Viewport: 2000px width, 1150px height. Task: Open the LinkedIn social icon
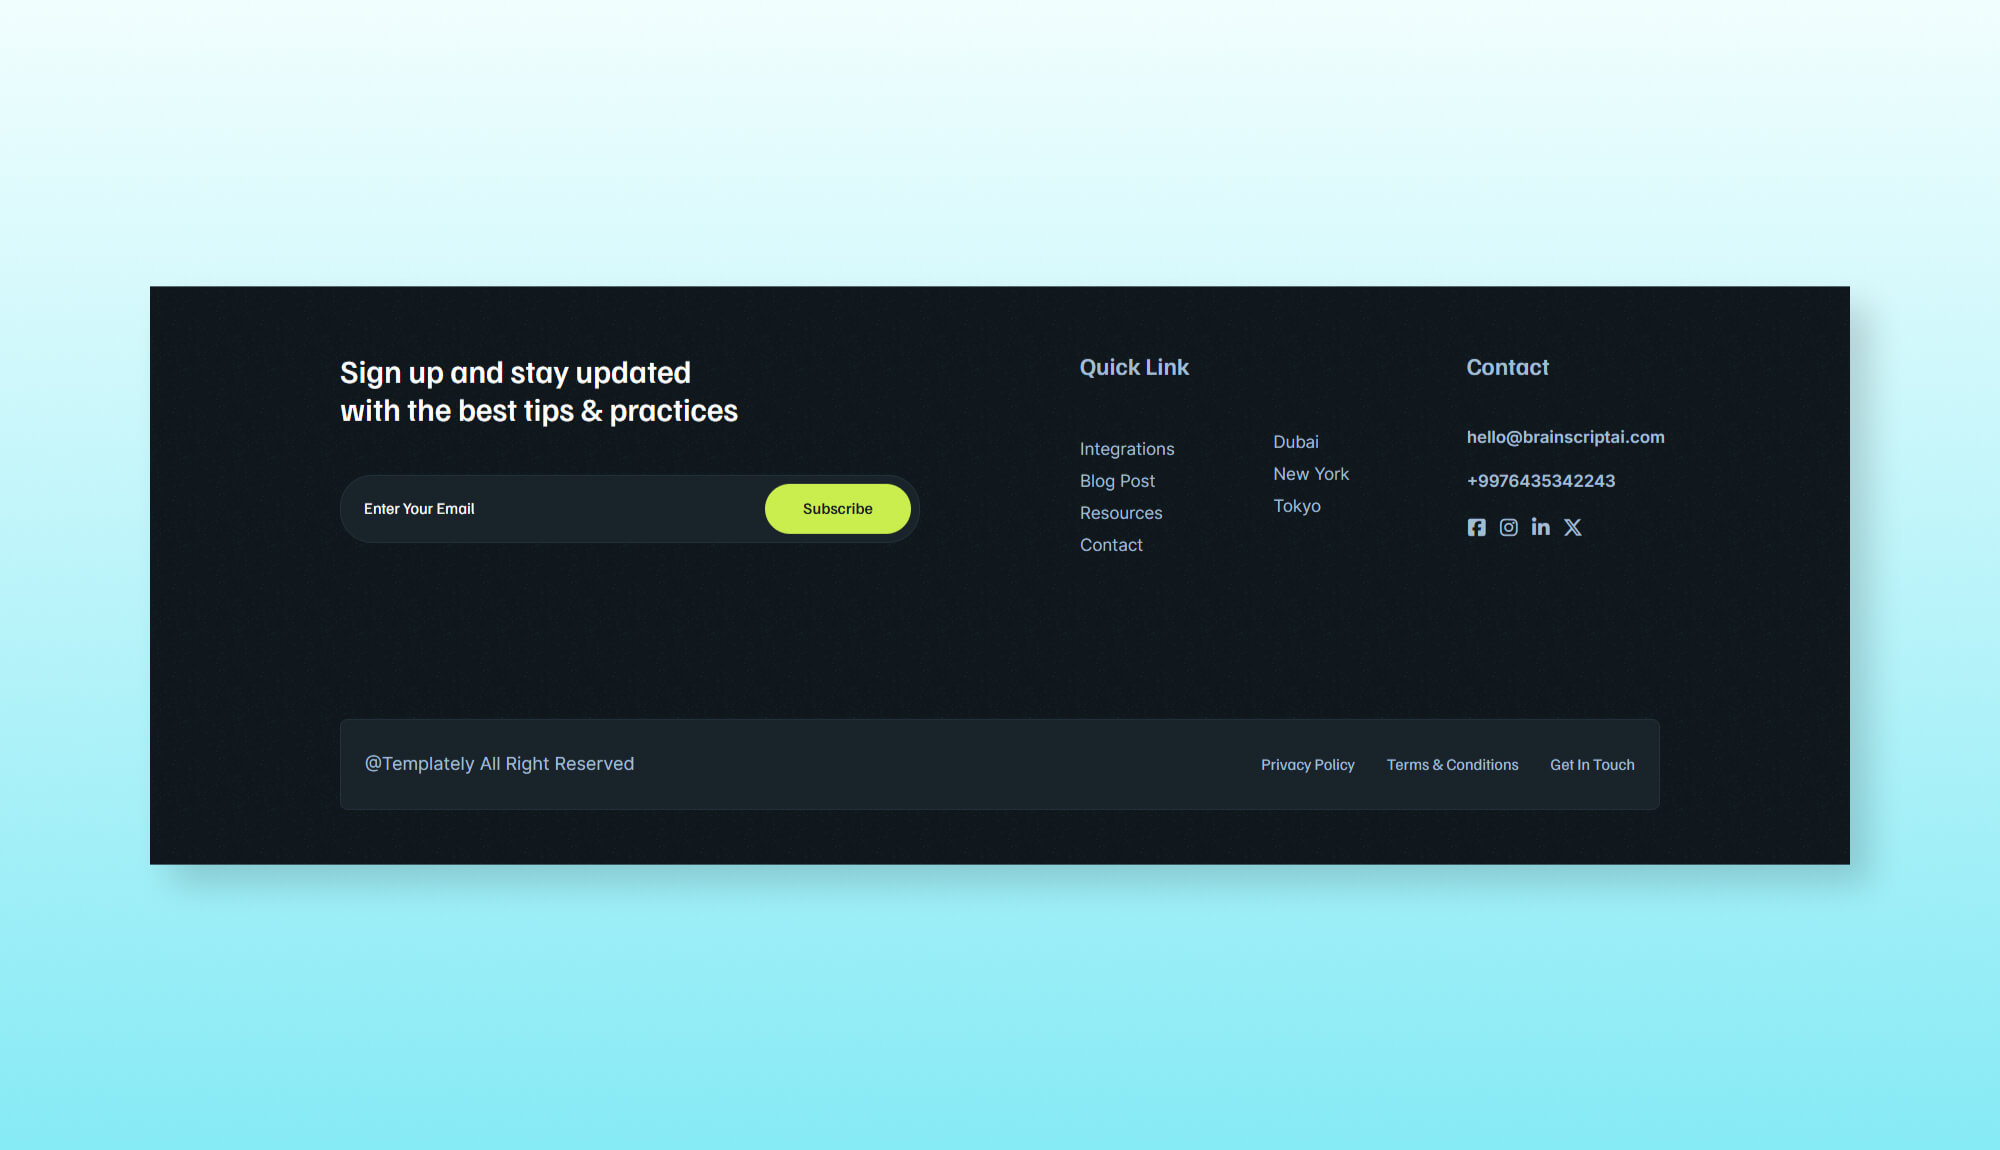tap(1541, 527)
